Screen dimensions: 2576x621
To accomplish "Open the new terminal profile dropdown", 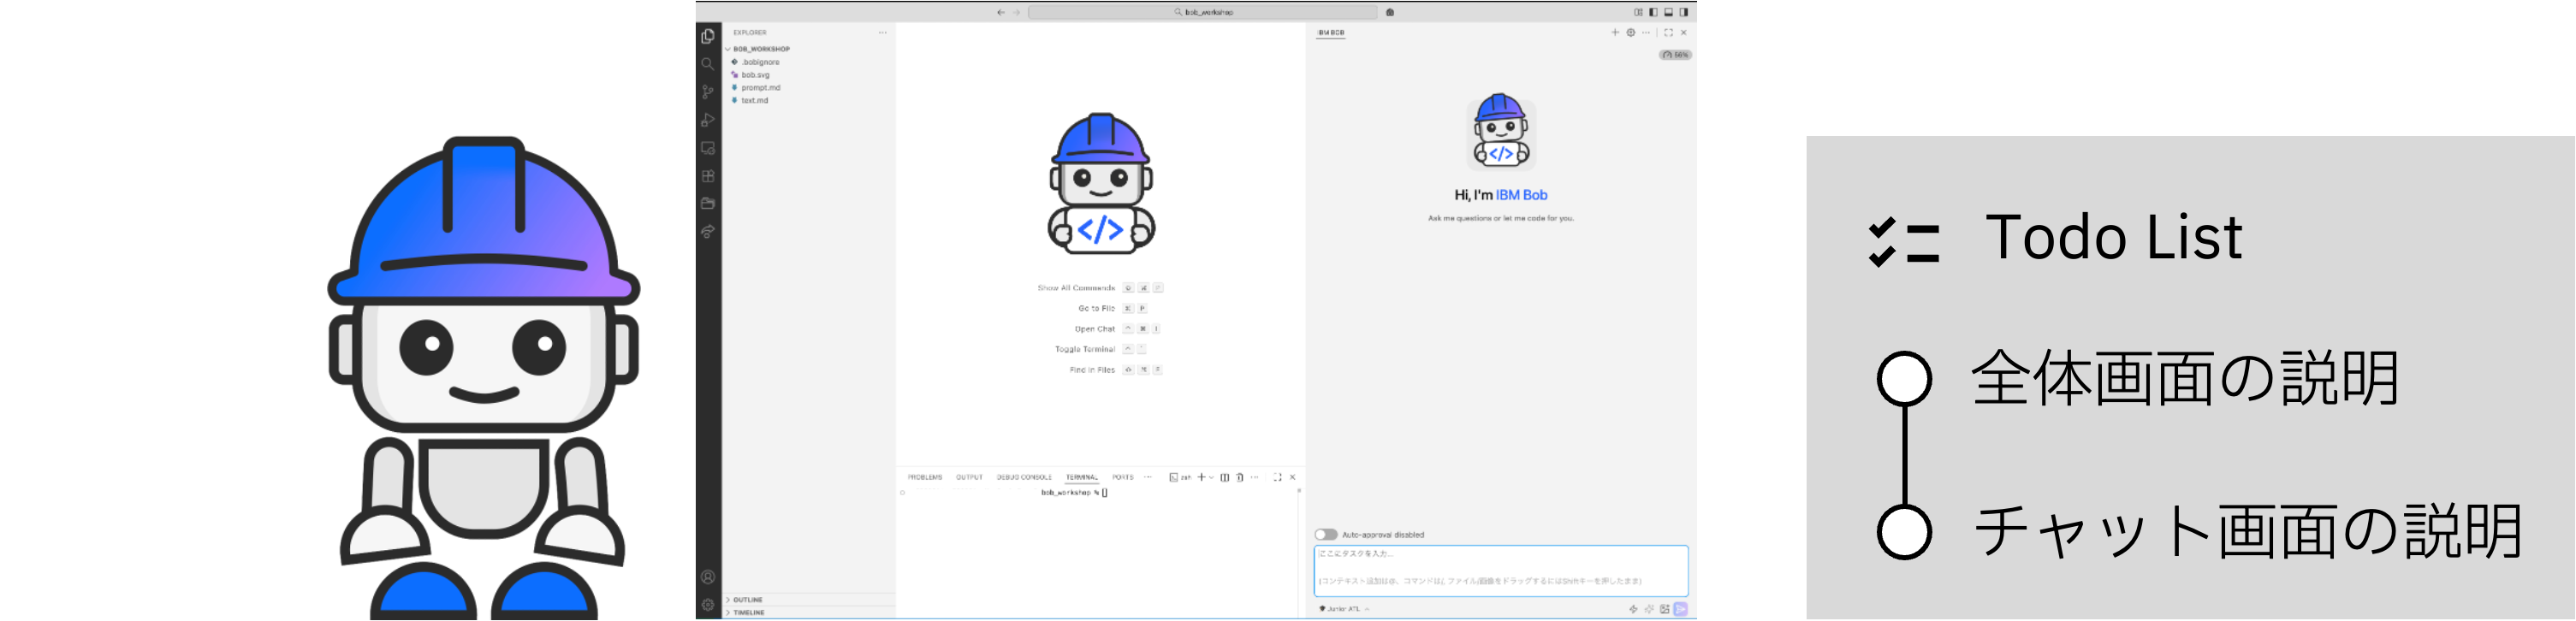I will click(x=1212, y=477).
